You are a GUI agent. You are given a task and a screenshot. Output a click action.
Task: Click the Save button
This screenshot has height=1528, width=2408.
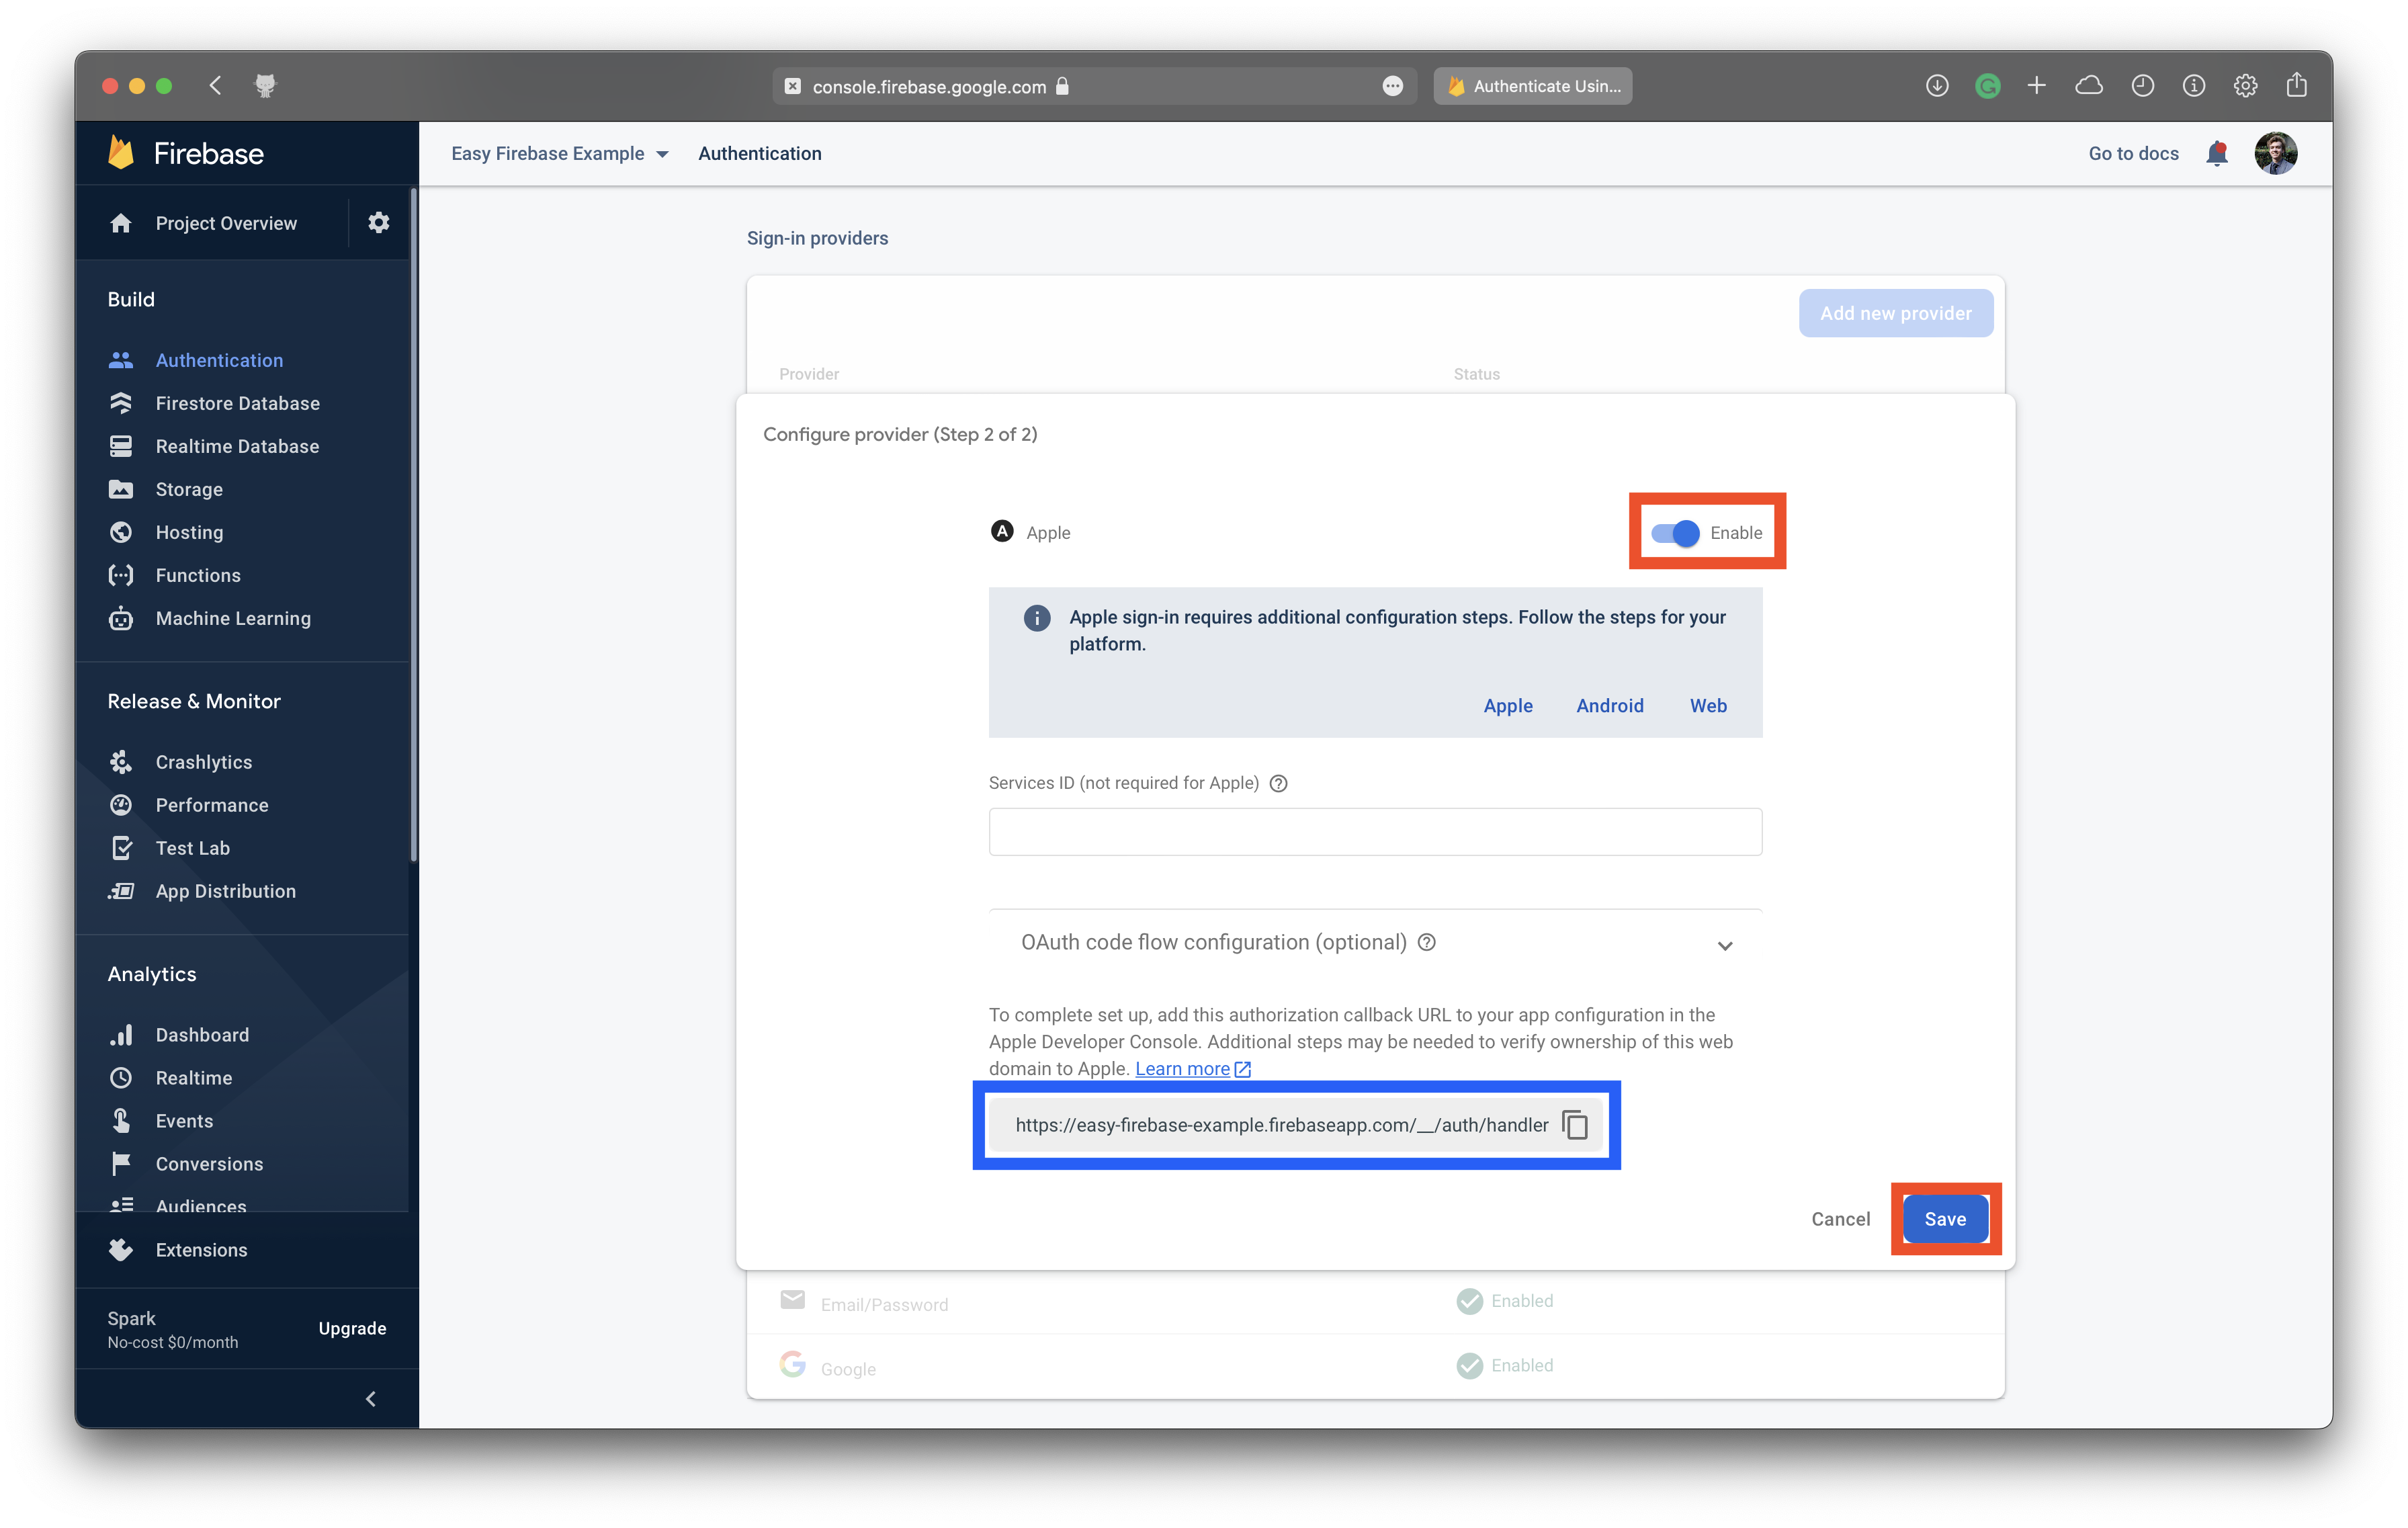click(1944, 1219)
